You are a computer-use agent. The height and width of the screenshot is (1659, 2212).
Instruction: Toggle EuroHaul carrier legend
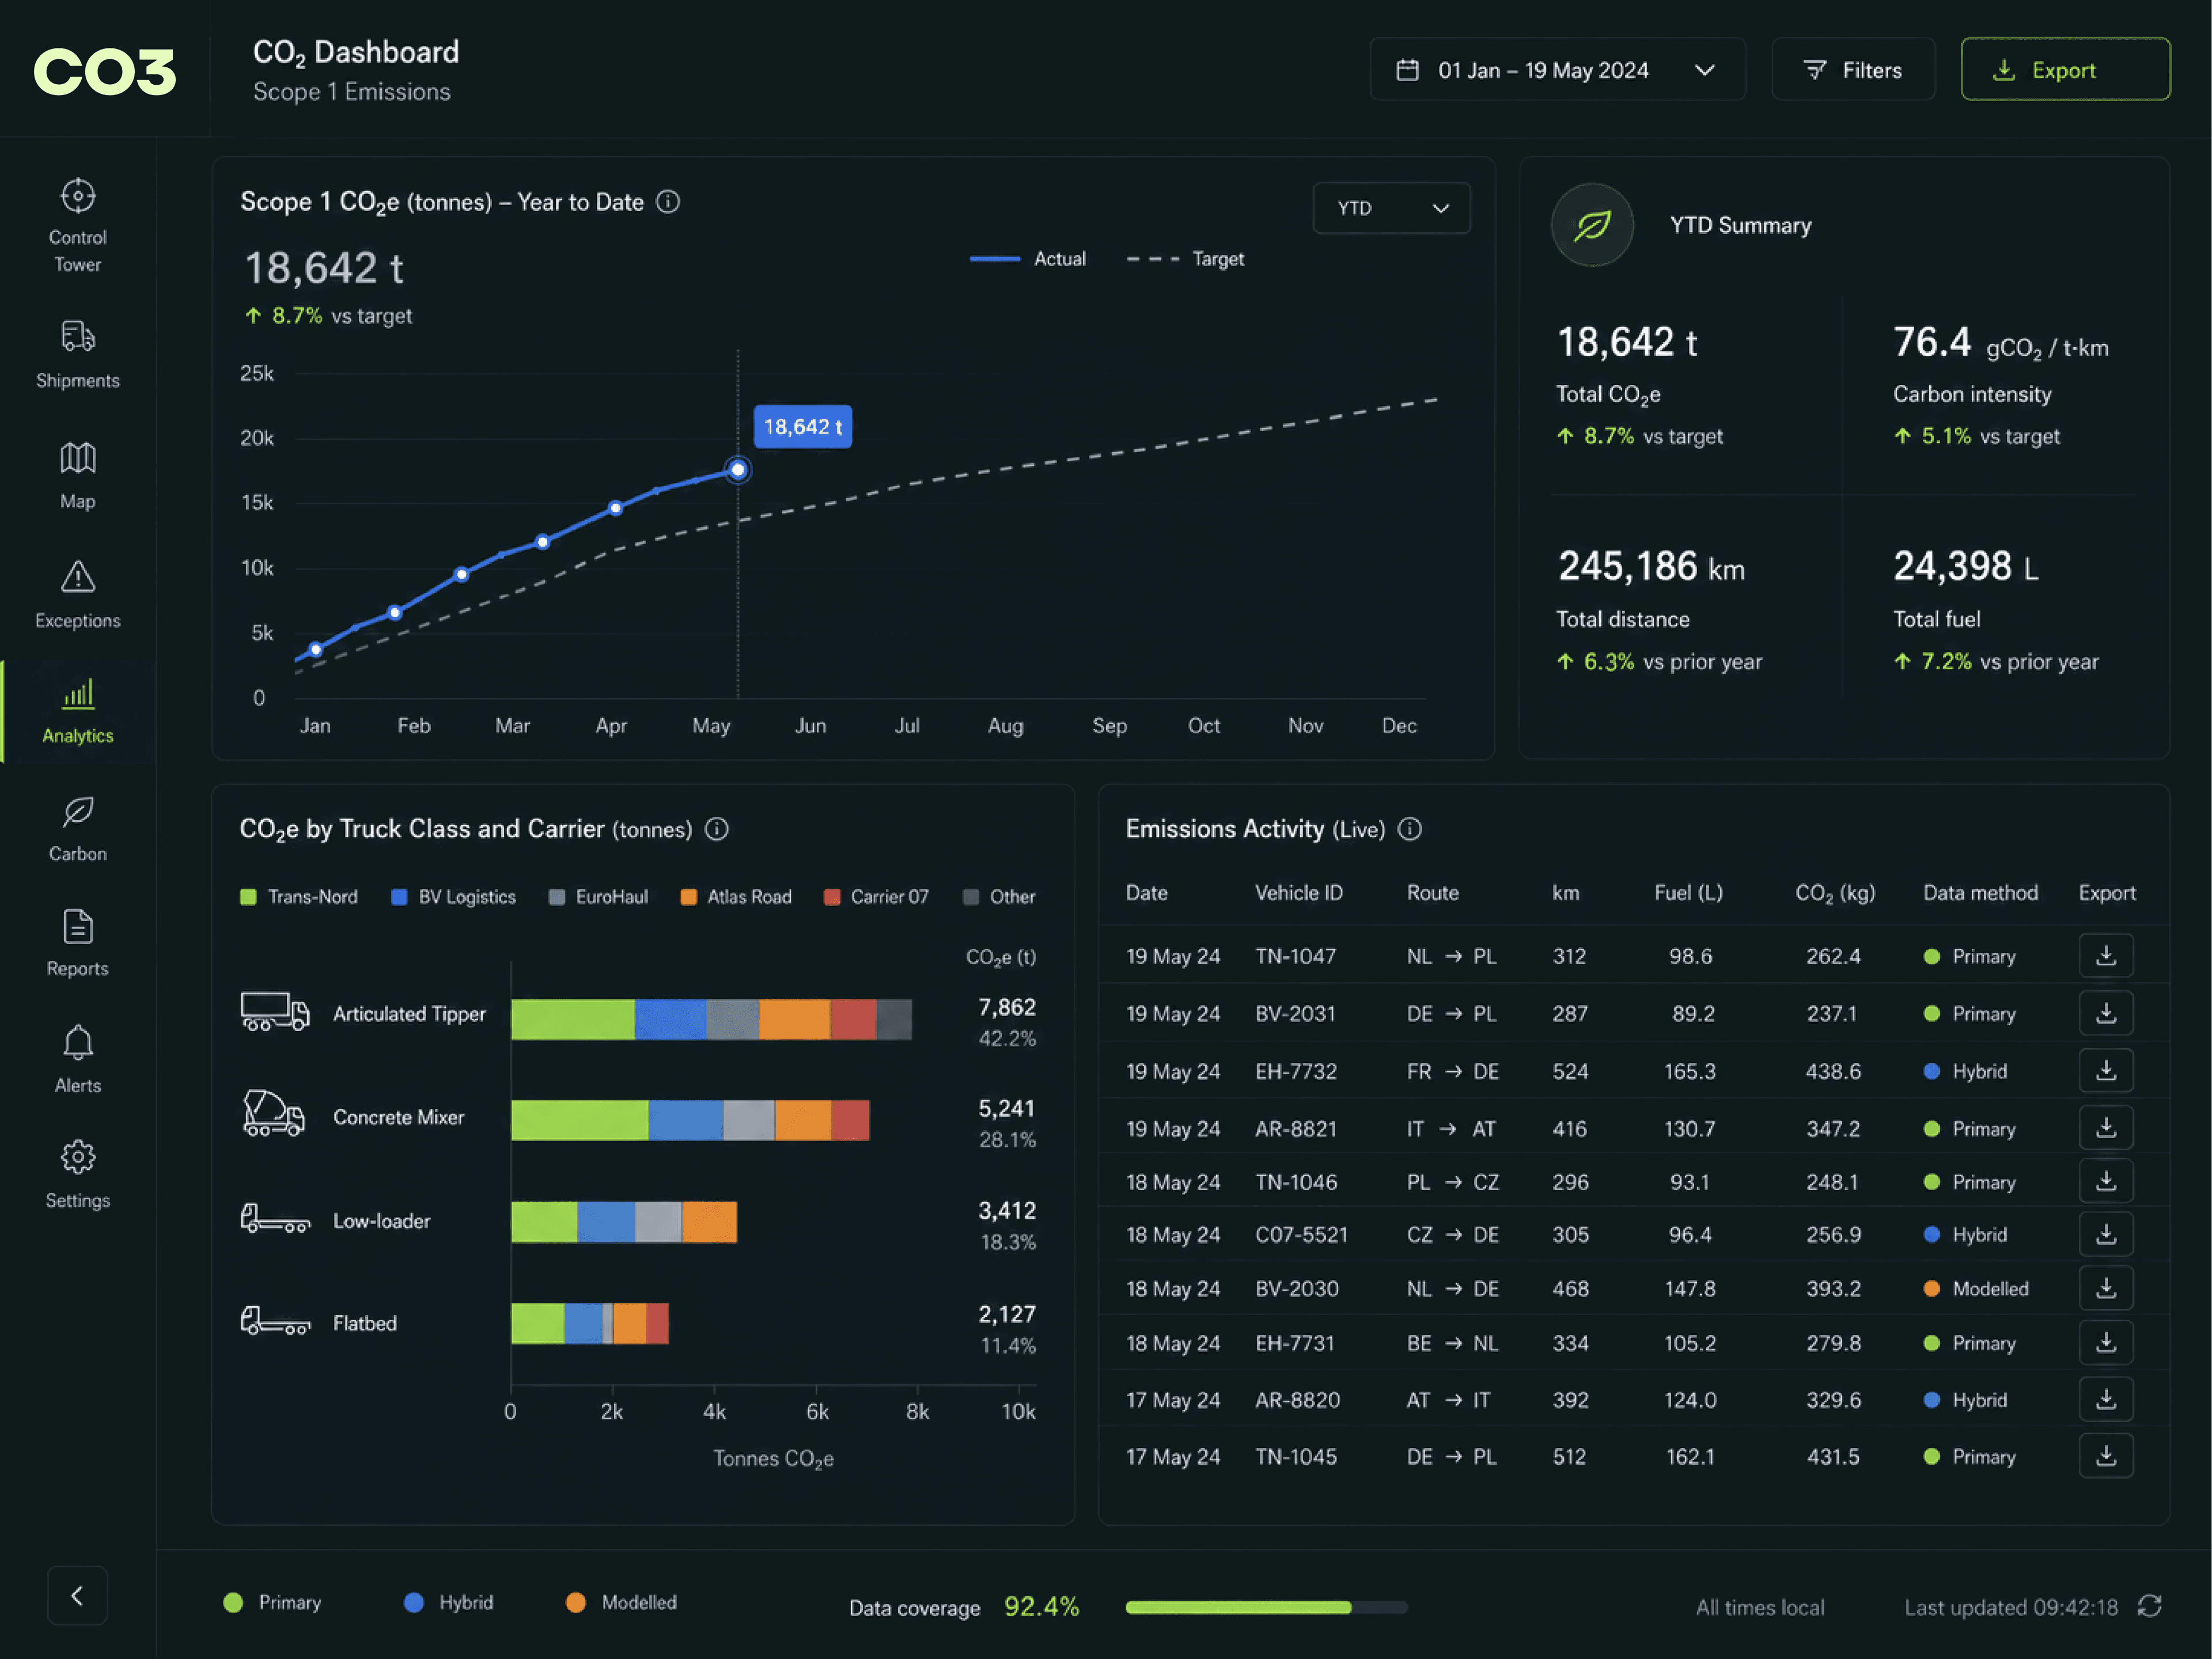tap(598, 897)
